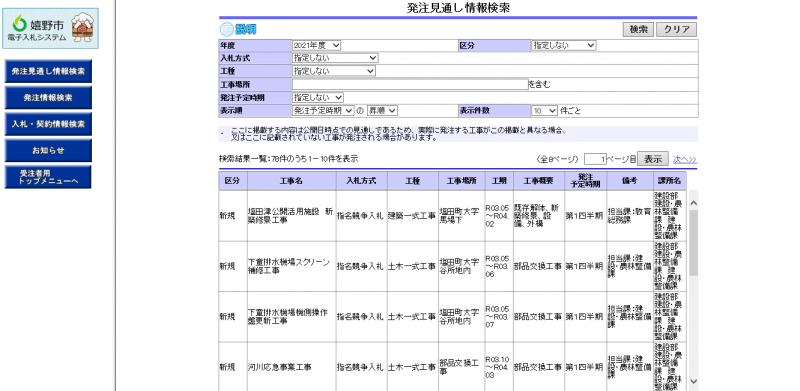Click the 工事名 column header
Viewport: 800px width, 391px height.
[x=291, y=181]
